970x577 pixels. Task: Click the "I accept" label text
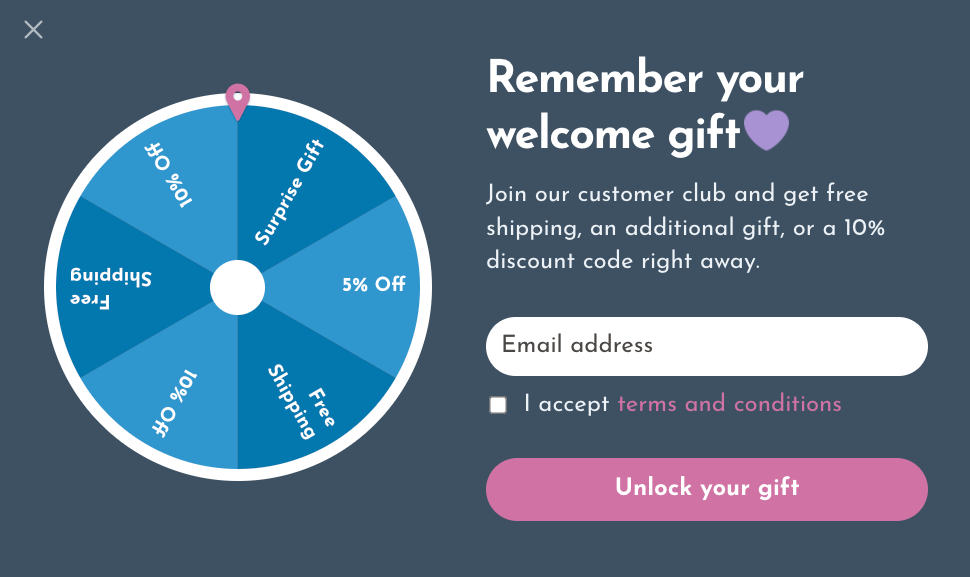pyautogui.click(x=566, y=404)
